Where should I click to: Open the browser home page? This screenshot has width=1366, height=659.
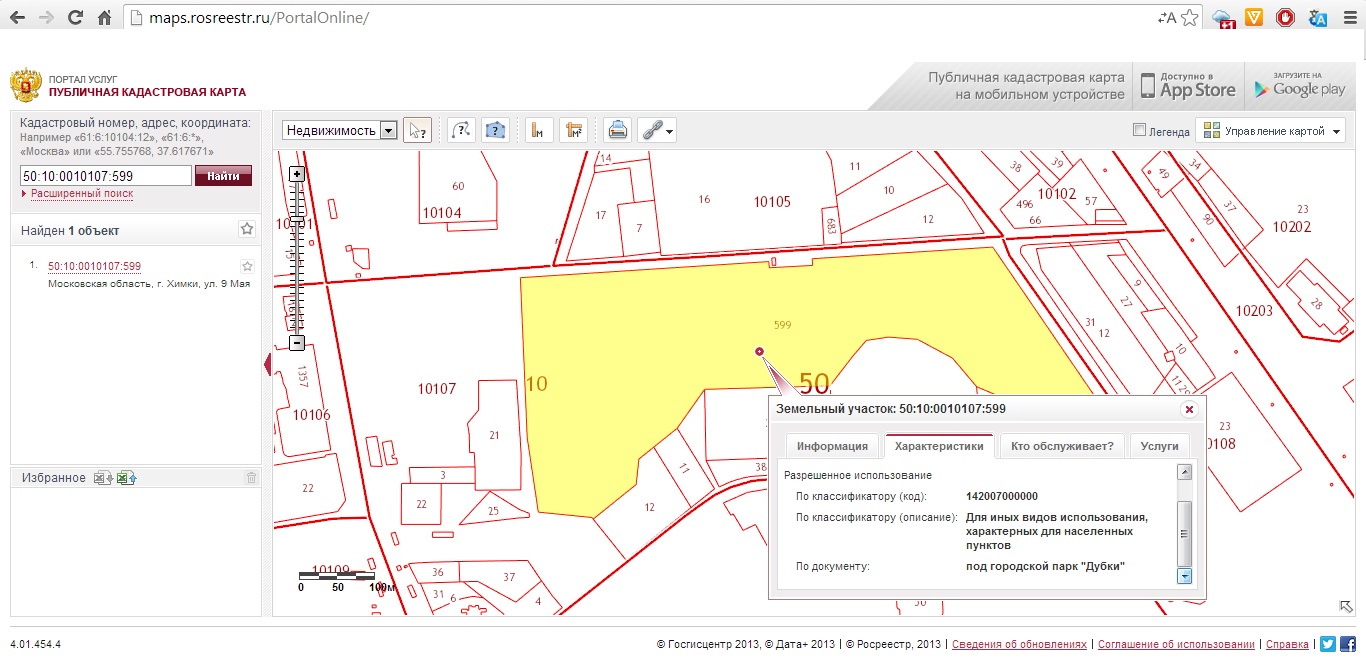104,18
